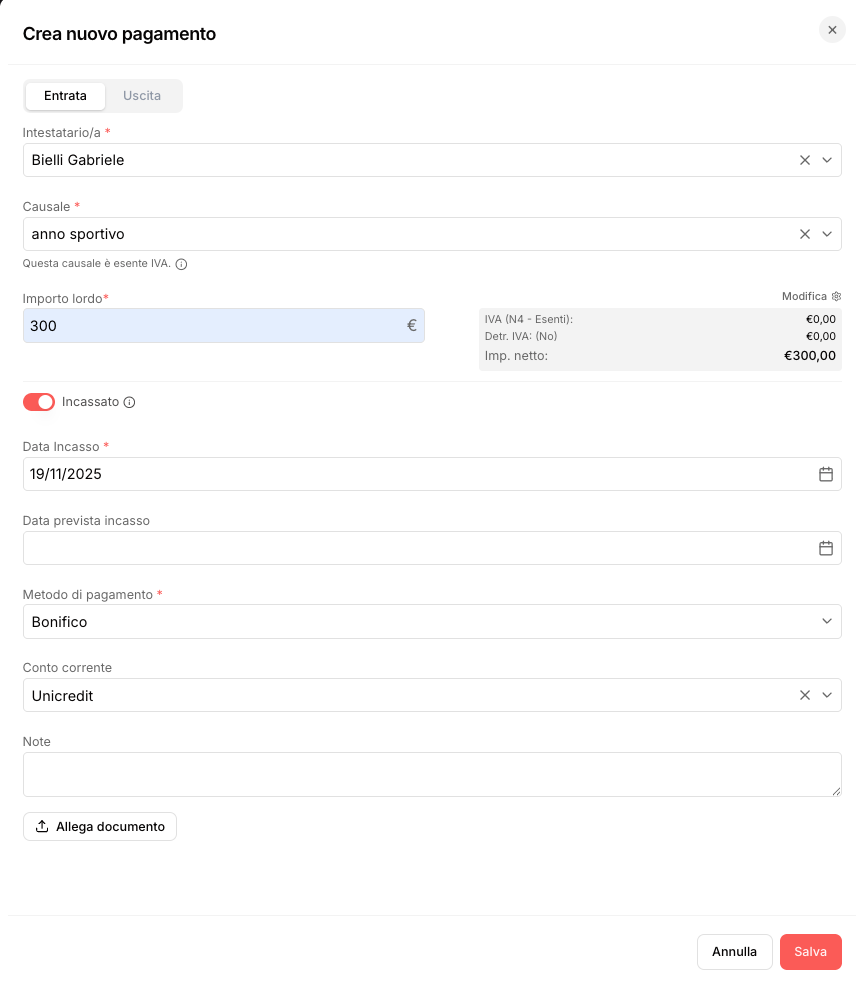Clear the Causale field with the X icon
This screenshot has width=864, height=986.
tap(804, 234)
